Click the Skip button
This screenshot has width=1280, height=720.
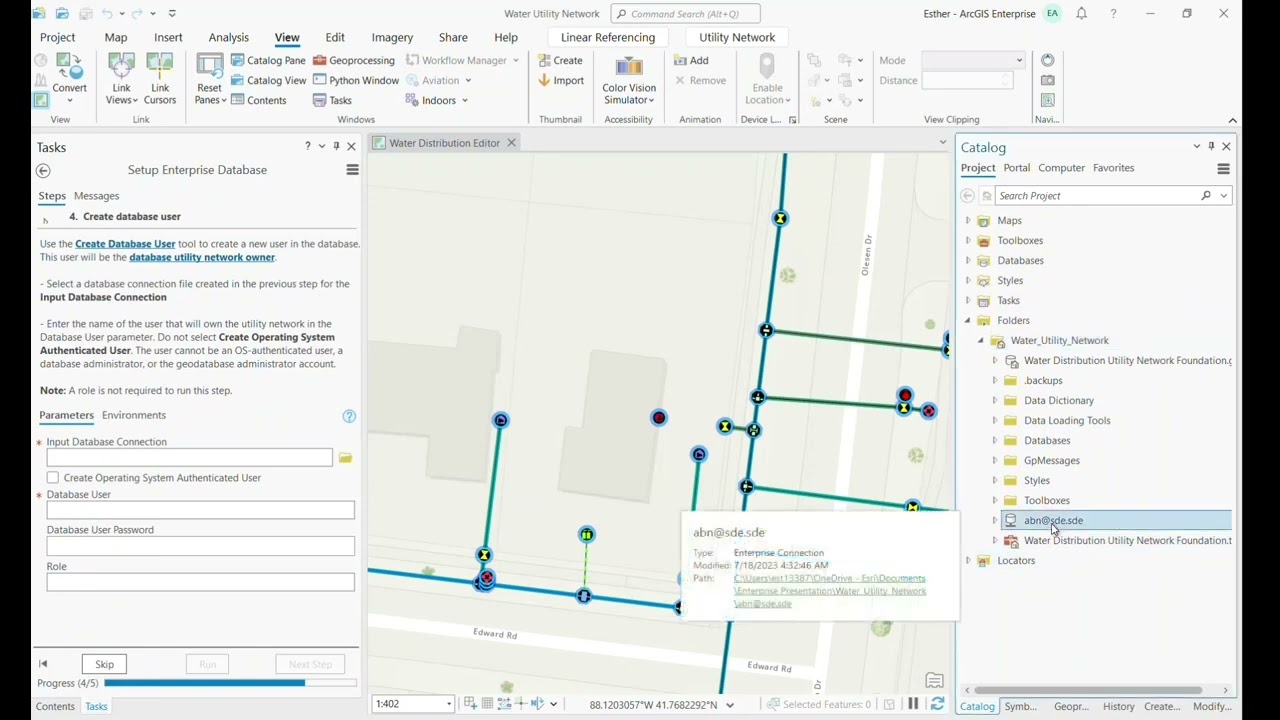click(104, 664)
